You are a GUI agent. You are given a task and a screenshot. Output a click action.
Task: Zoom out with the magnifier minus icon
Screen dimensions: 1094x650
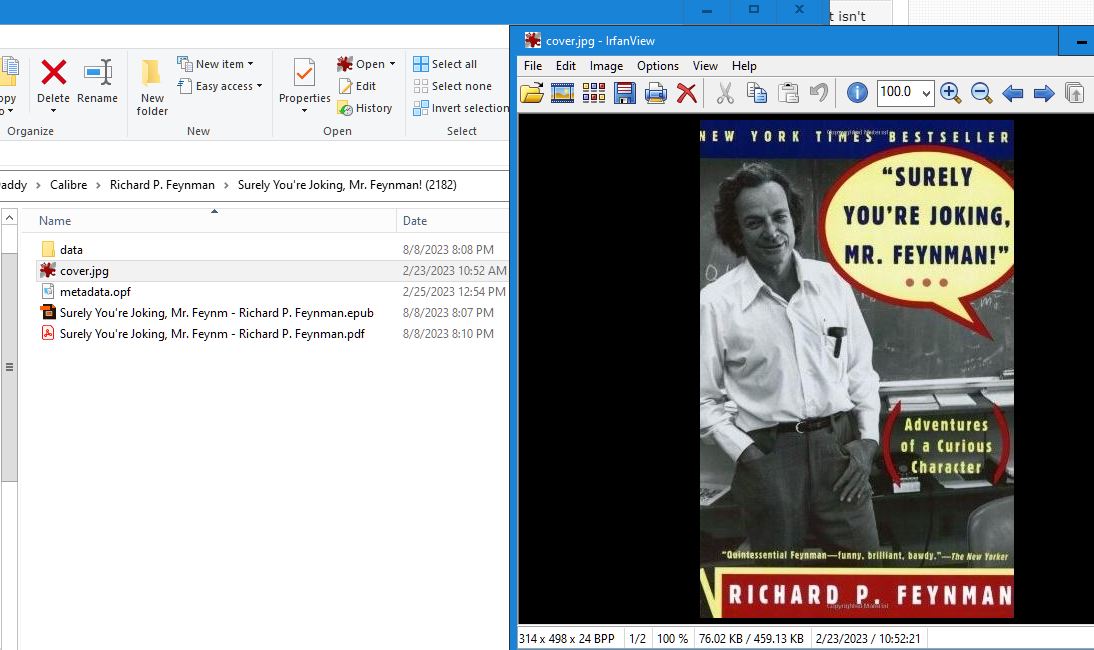[x=981, y=93]
